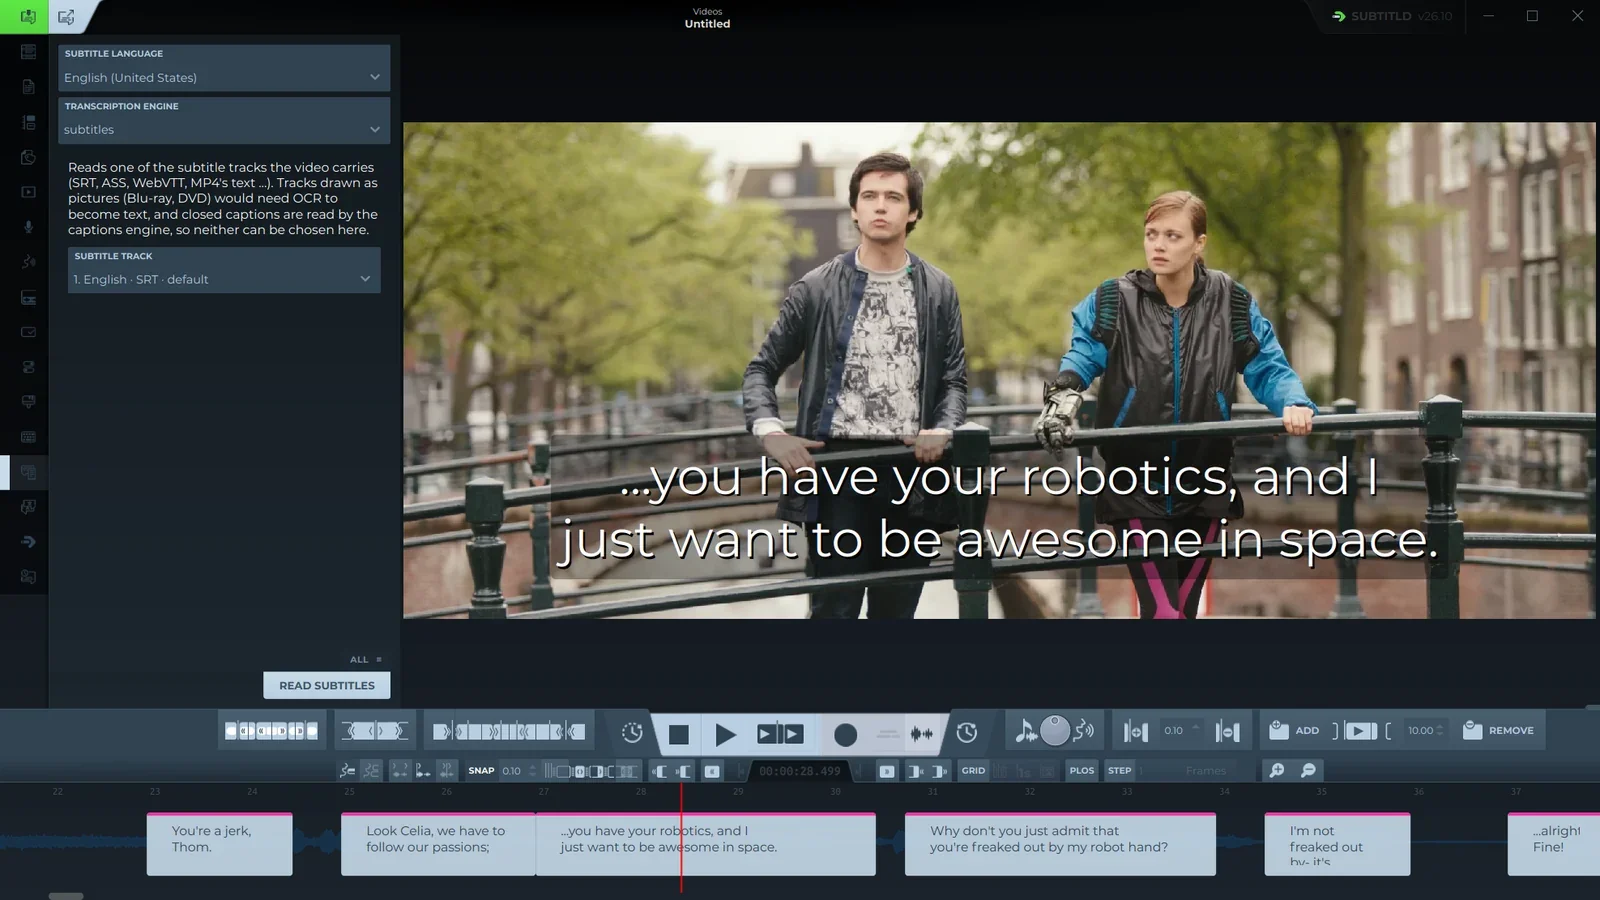Select the 'You're a jerk, Thom.' subtitle block
This screenshot has height=900, width=1600.
[219, 845]
